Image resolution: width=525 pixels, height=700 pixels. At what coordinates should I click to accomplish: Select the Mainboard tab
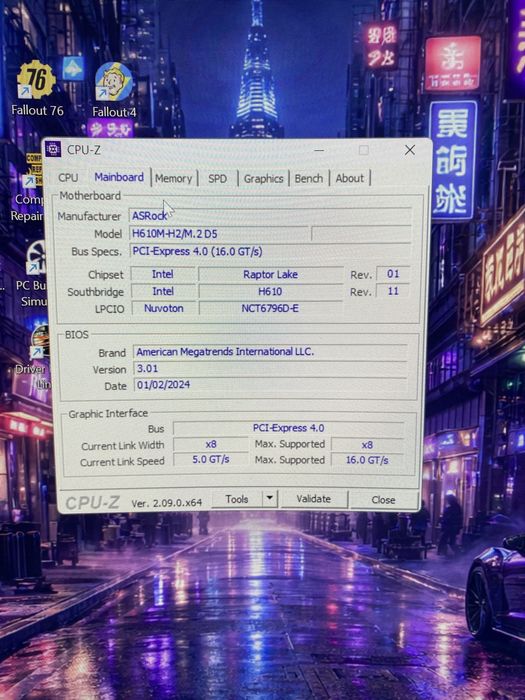click(119, 177)
